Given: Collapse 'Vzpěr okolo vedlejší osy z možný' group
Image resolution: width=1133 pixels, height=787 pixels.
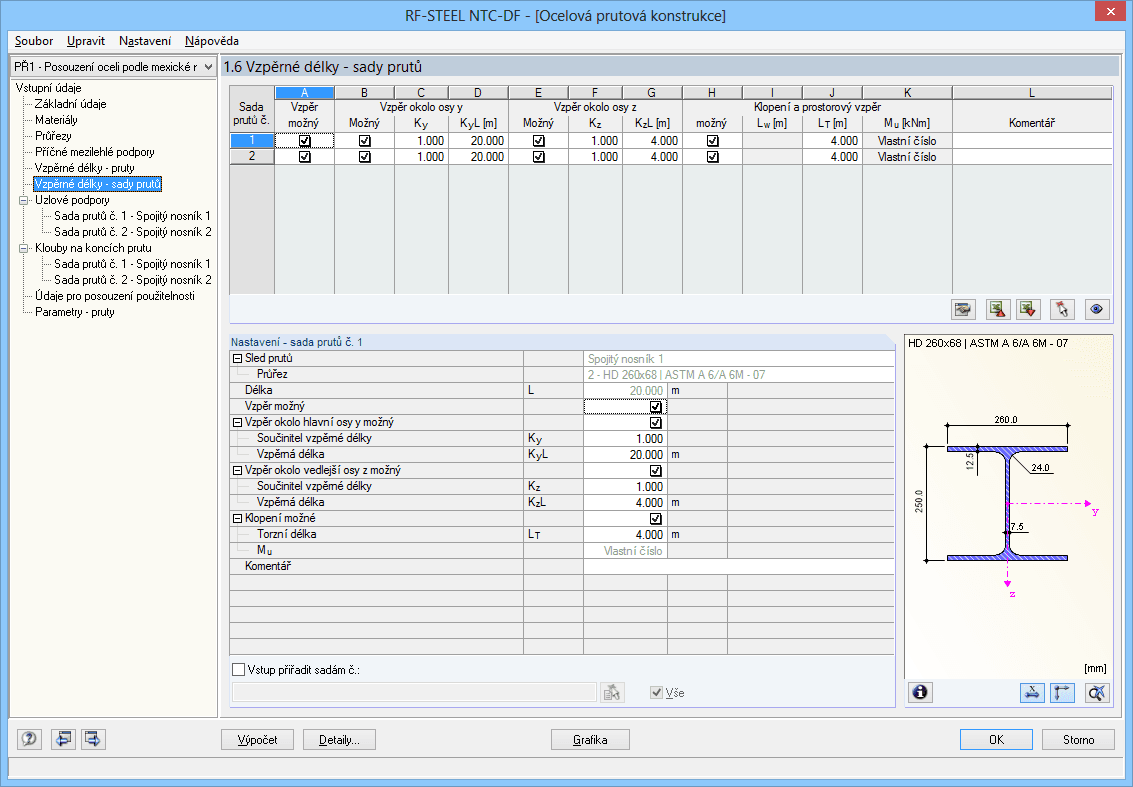Looking at the screenshot, I should (237, 470).
